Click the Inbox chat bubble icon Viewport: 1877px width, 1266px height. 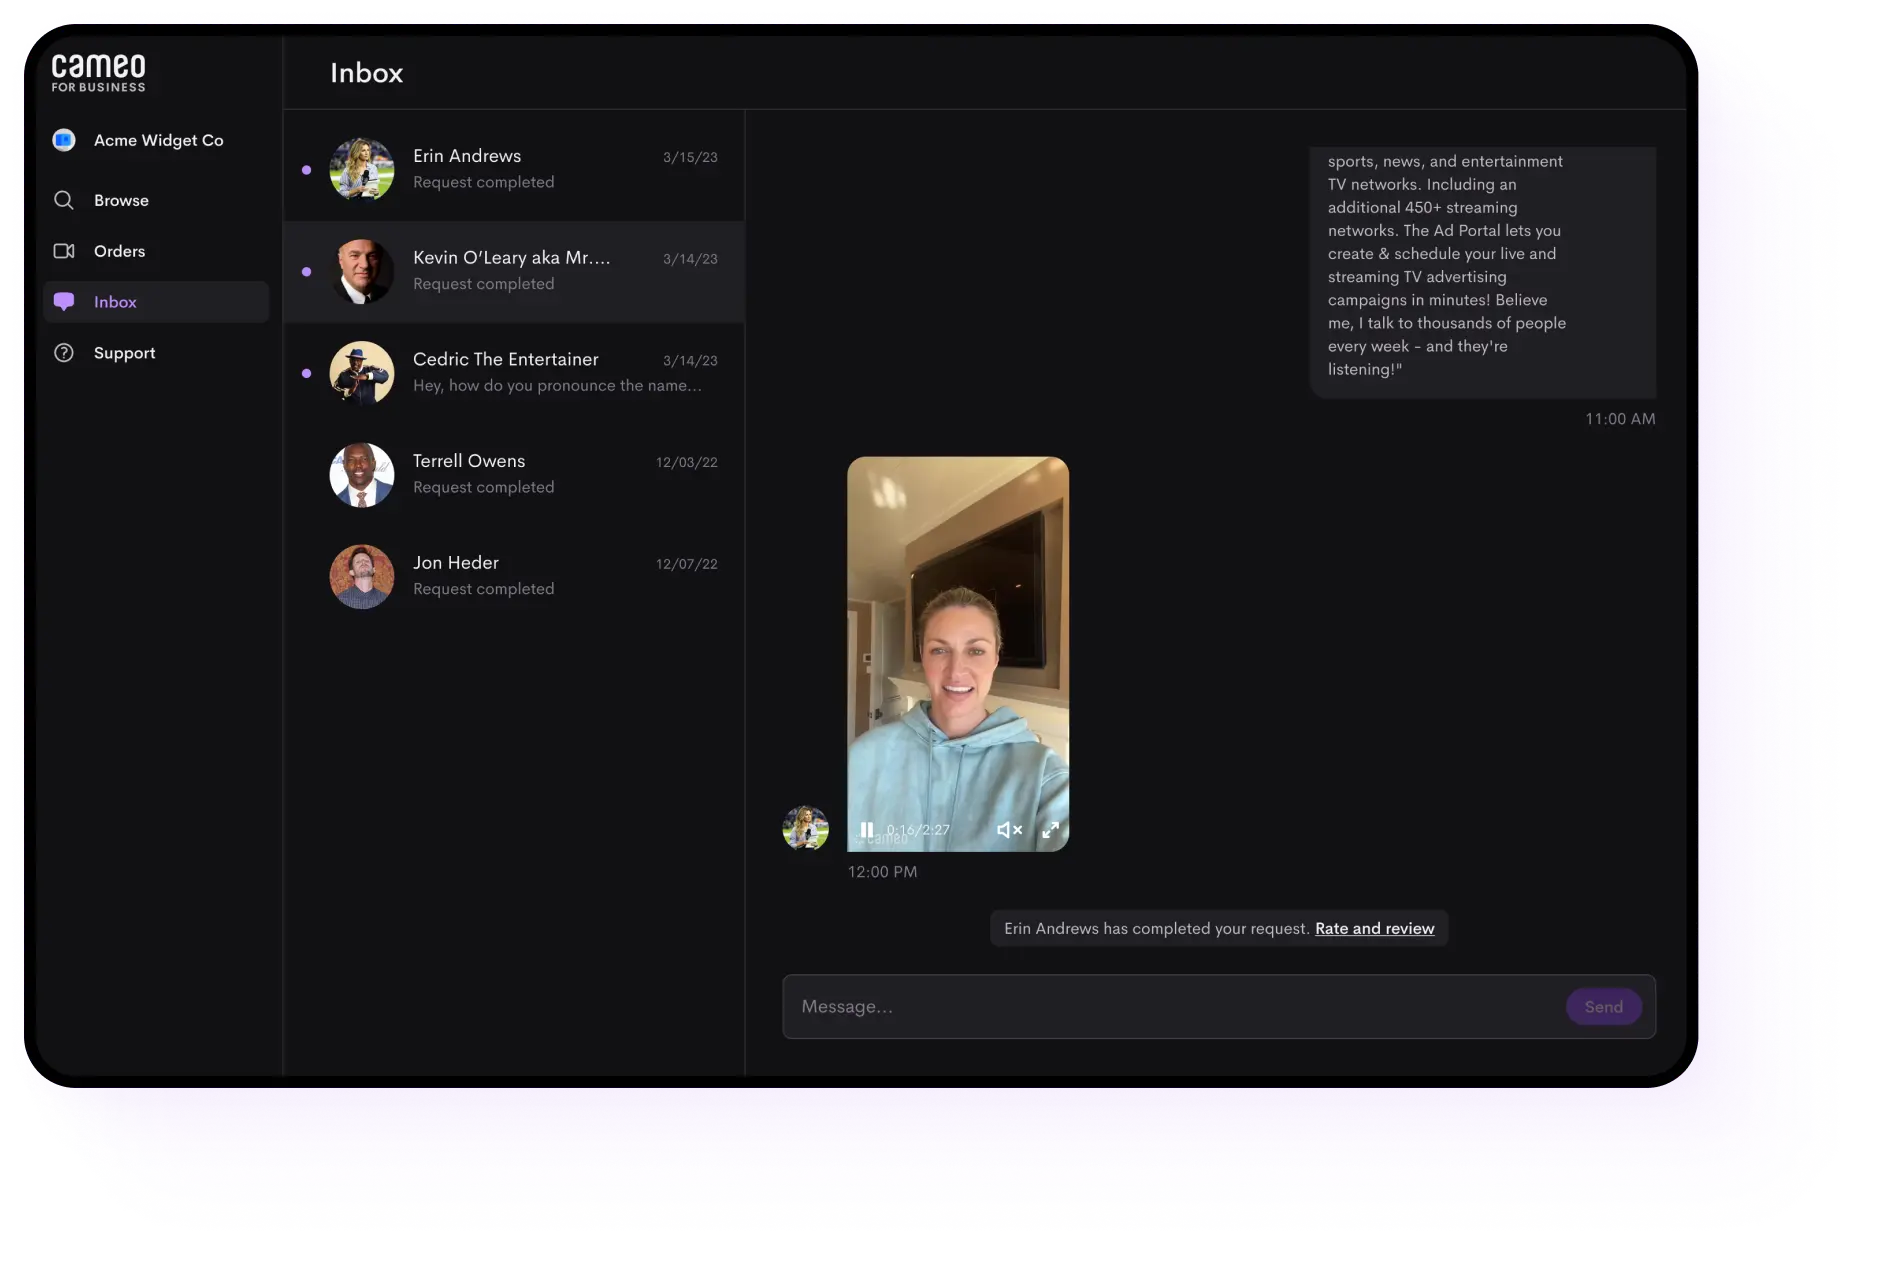coord(64,302)
